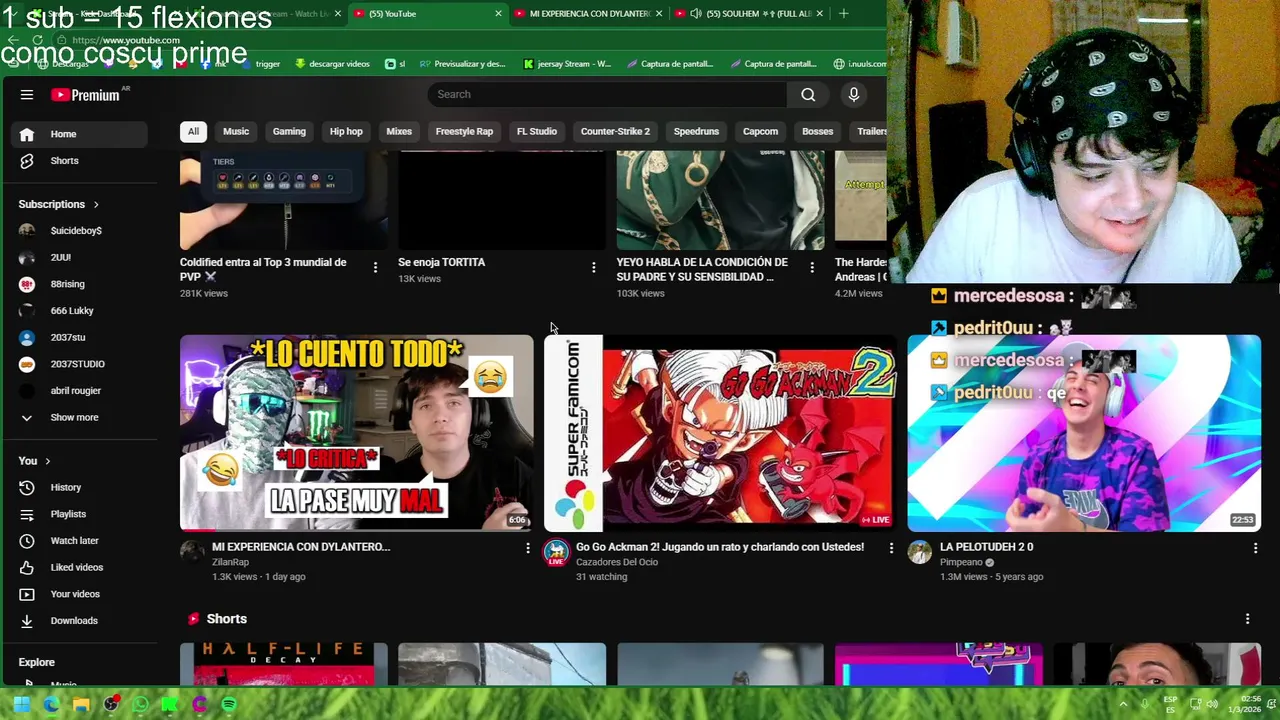Open the Pimpeano channel link
The image size is (1280, 720).
coord(961,562)
